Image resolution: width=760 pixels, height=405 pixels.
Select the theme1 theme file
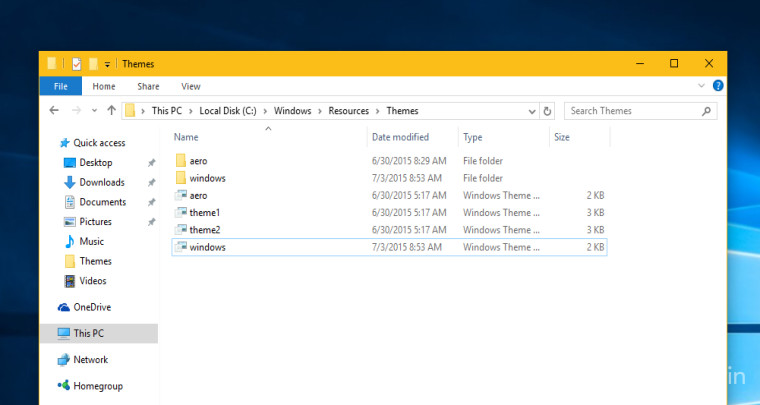(x=389, y=213)
